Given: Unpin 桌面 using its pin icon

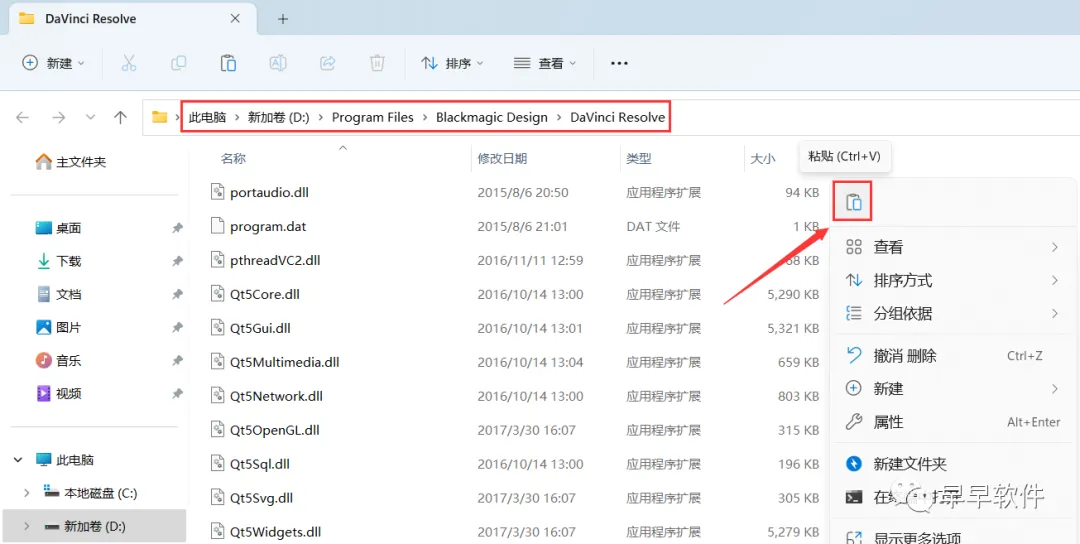Looking at the screenshot, I should pos(177,228).
